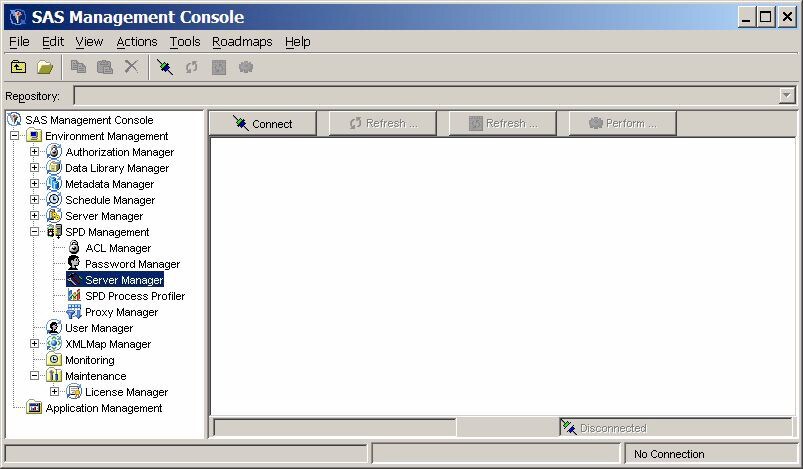Screen dimensions: 803x469
Task: Click the Maintenance tools icon
Action: [54, 375]
